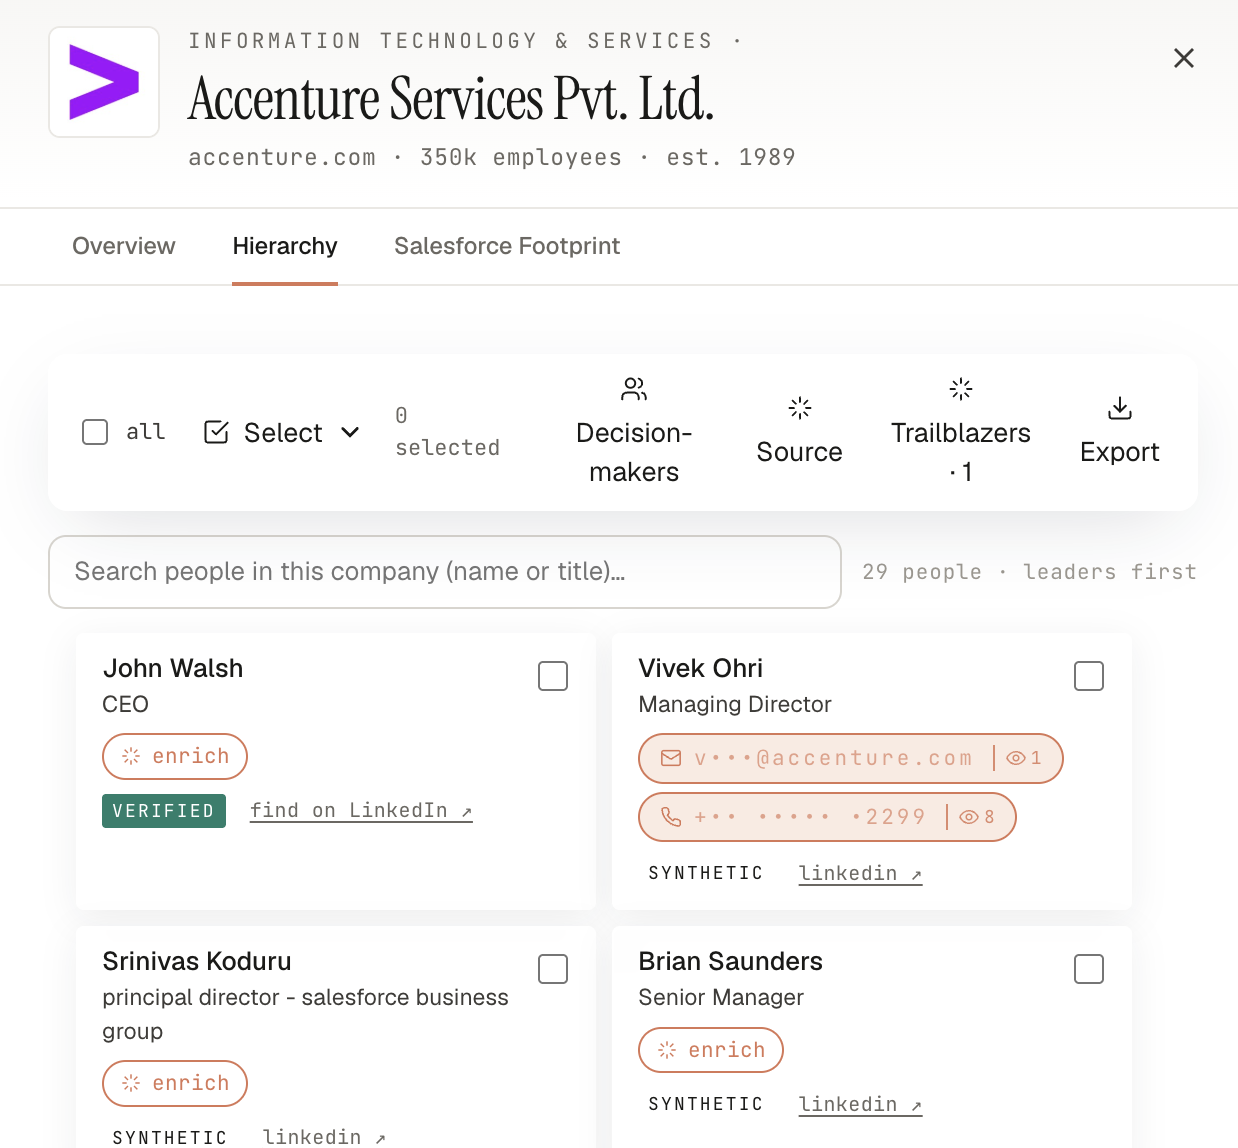Screen dimensions: 1238x1148
Task: Open Srinivas Koduru's linkedin link
Action: point(324,1137)
